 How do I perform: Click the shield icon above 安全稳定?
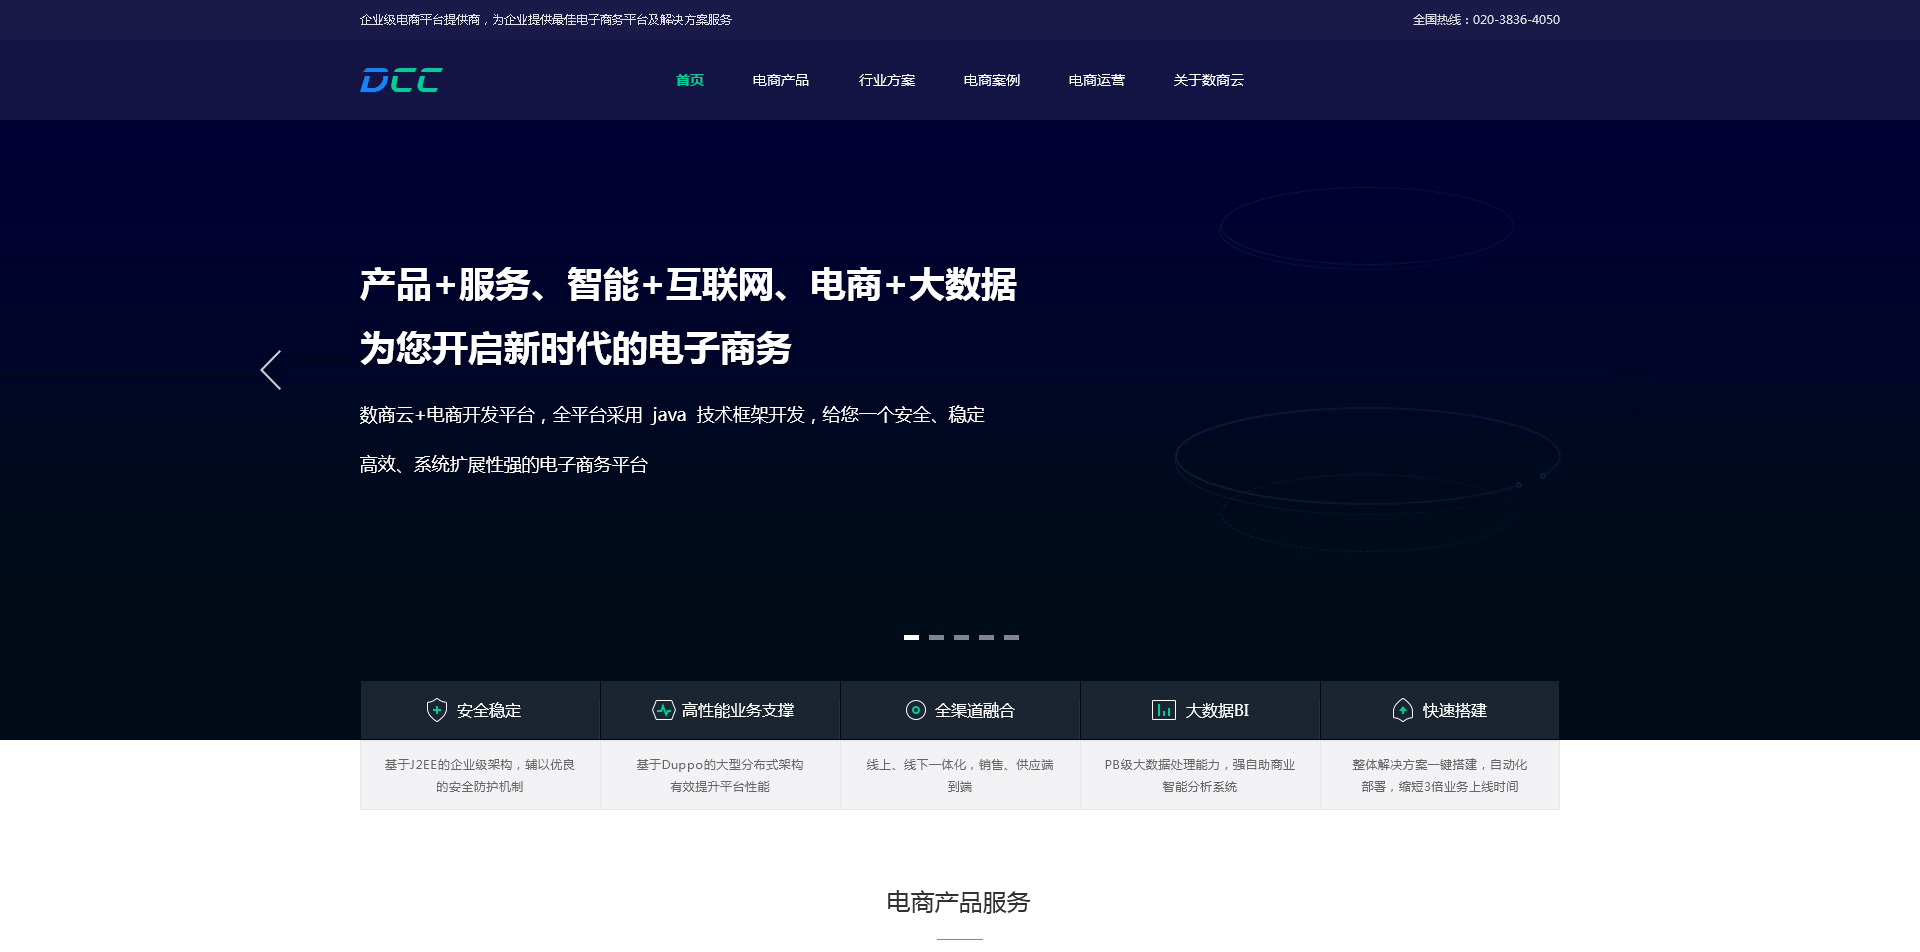[x=435, y=710]
